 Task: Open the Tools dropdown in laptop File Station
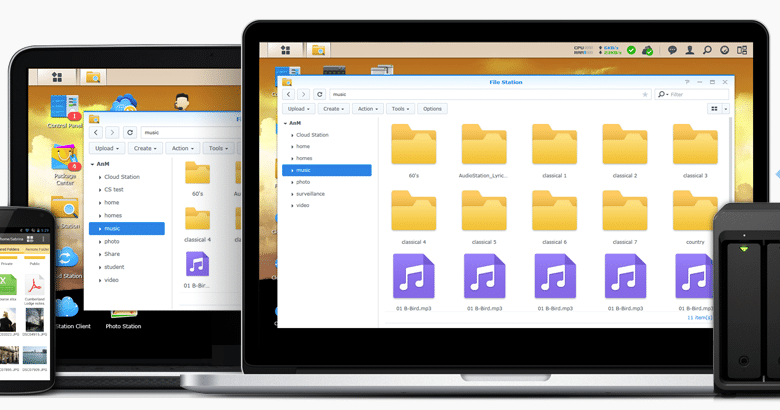[x=400, y=108]
